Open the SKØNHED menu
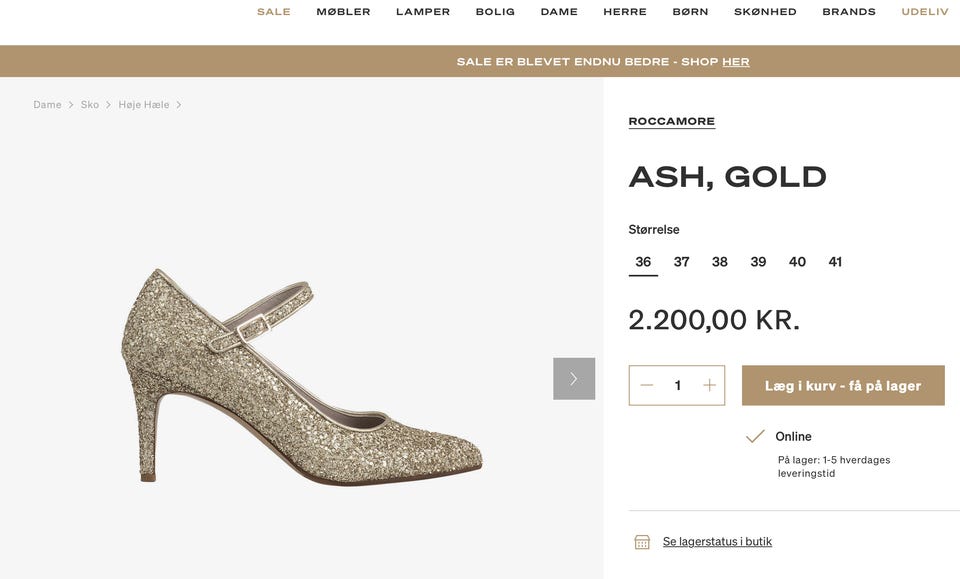960x579 pixels. [765, 12]
